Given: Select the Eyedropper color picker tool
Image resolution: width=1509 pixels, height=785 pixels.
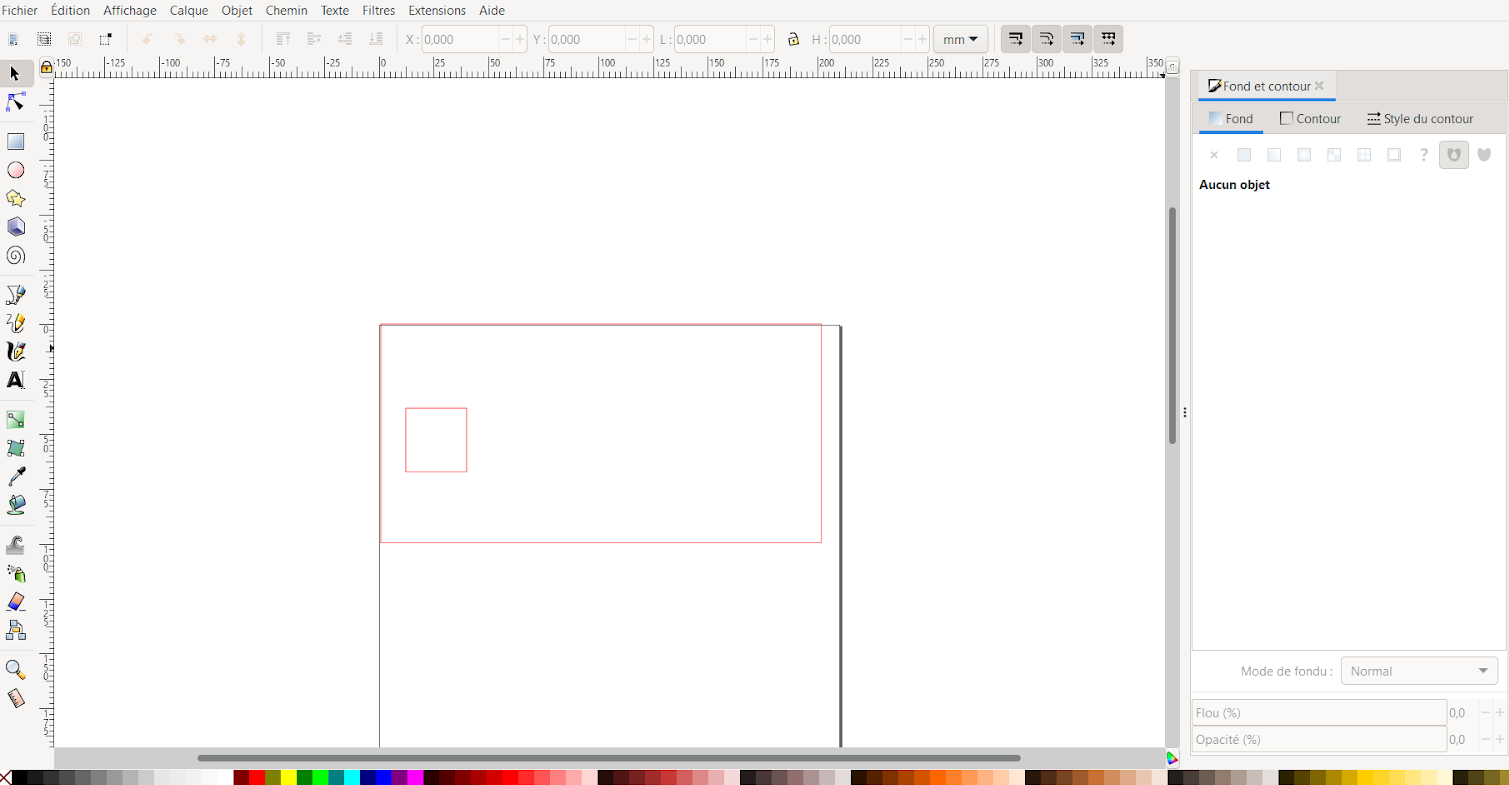Looking at the screenshot, I should point(16,477).
